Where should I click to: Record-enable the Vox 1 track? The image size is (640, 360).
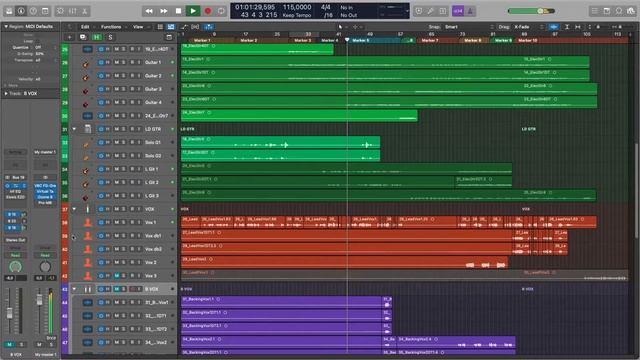pos(132,222)
